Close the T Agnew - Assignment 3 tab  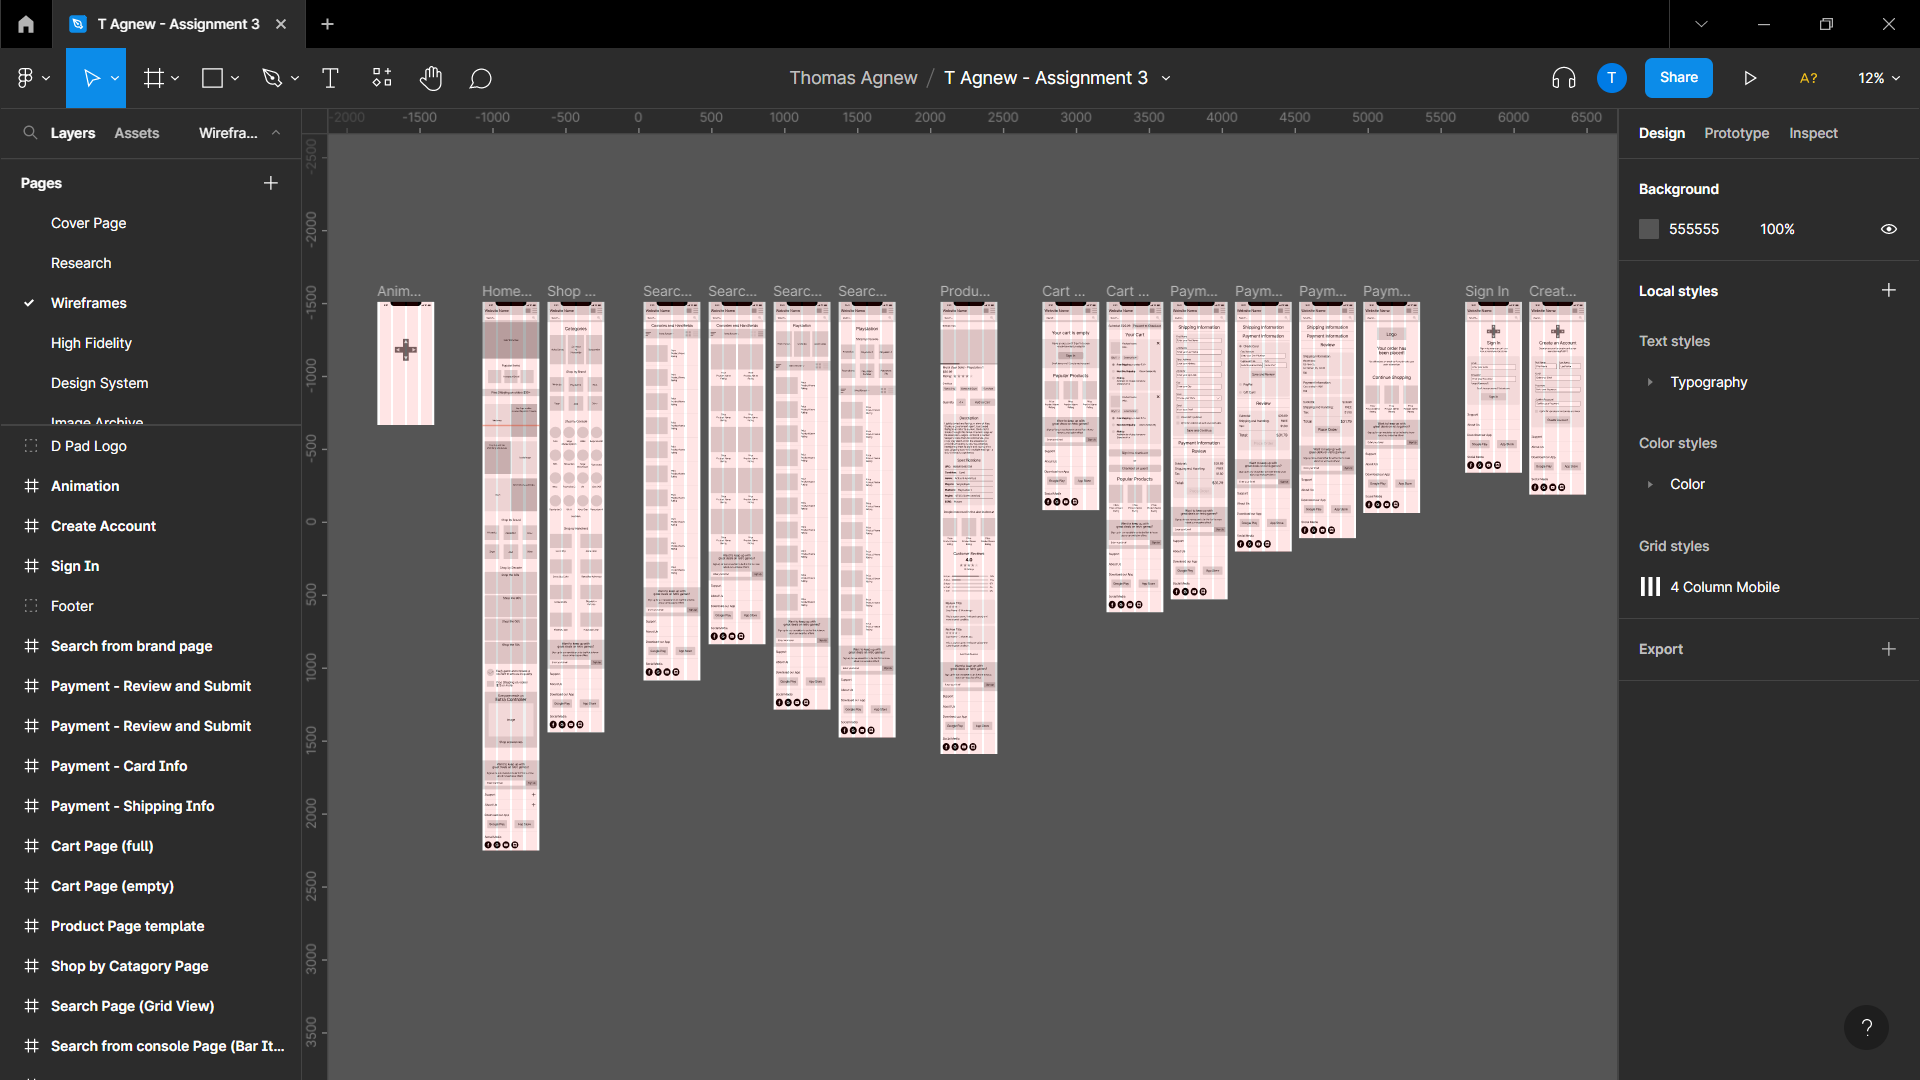point(281,24)
